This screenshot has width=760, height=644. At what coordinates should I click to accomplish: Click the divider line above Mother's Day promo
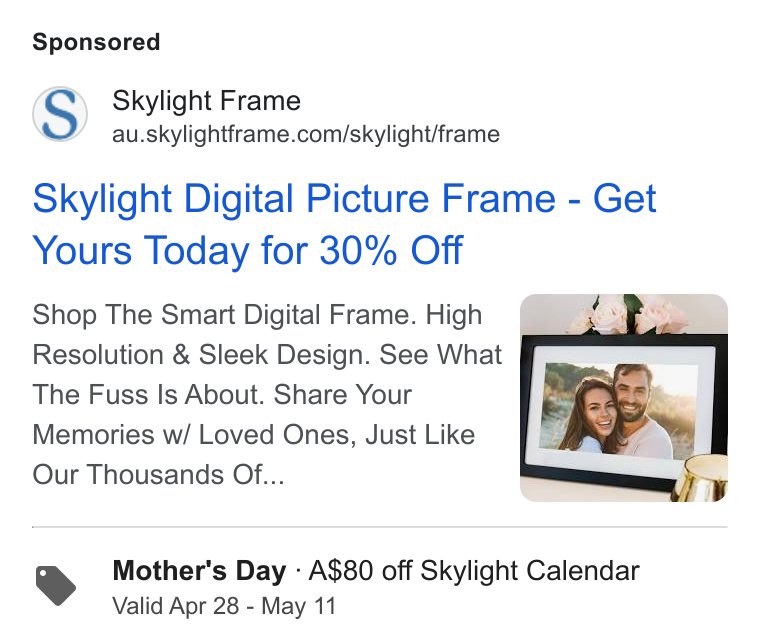point(380,527)
